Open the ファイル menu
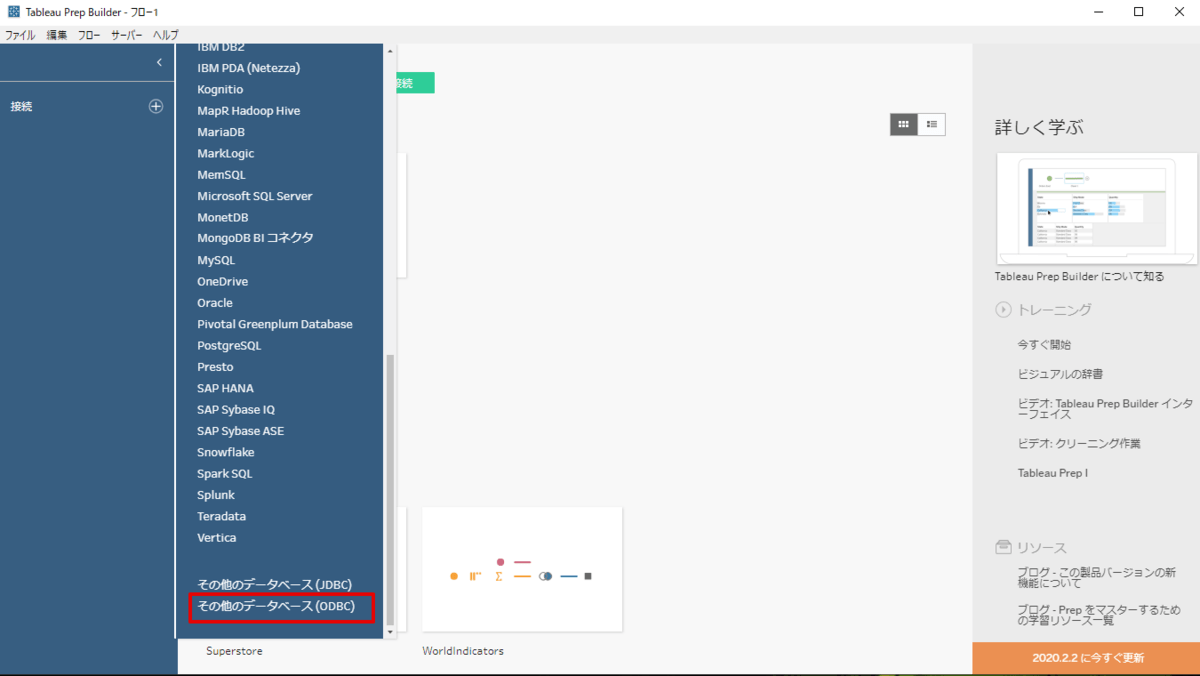 coord(20,34)
